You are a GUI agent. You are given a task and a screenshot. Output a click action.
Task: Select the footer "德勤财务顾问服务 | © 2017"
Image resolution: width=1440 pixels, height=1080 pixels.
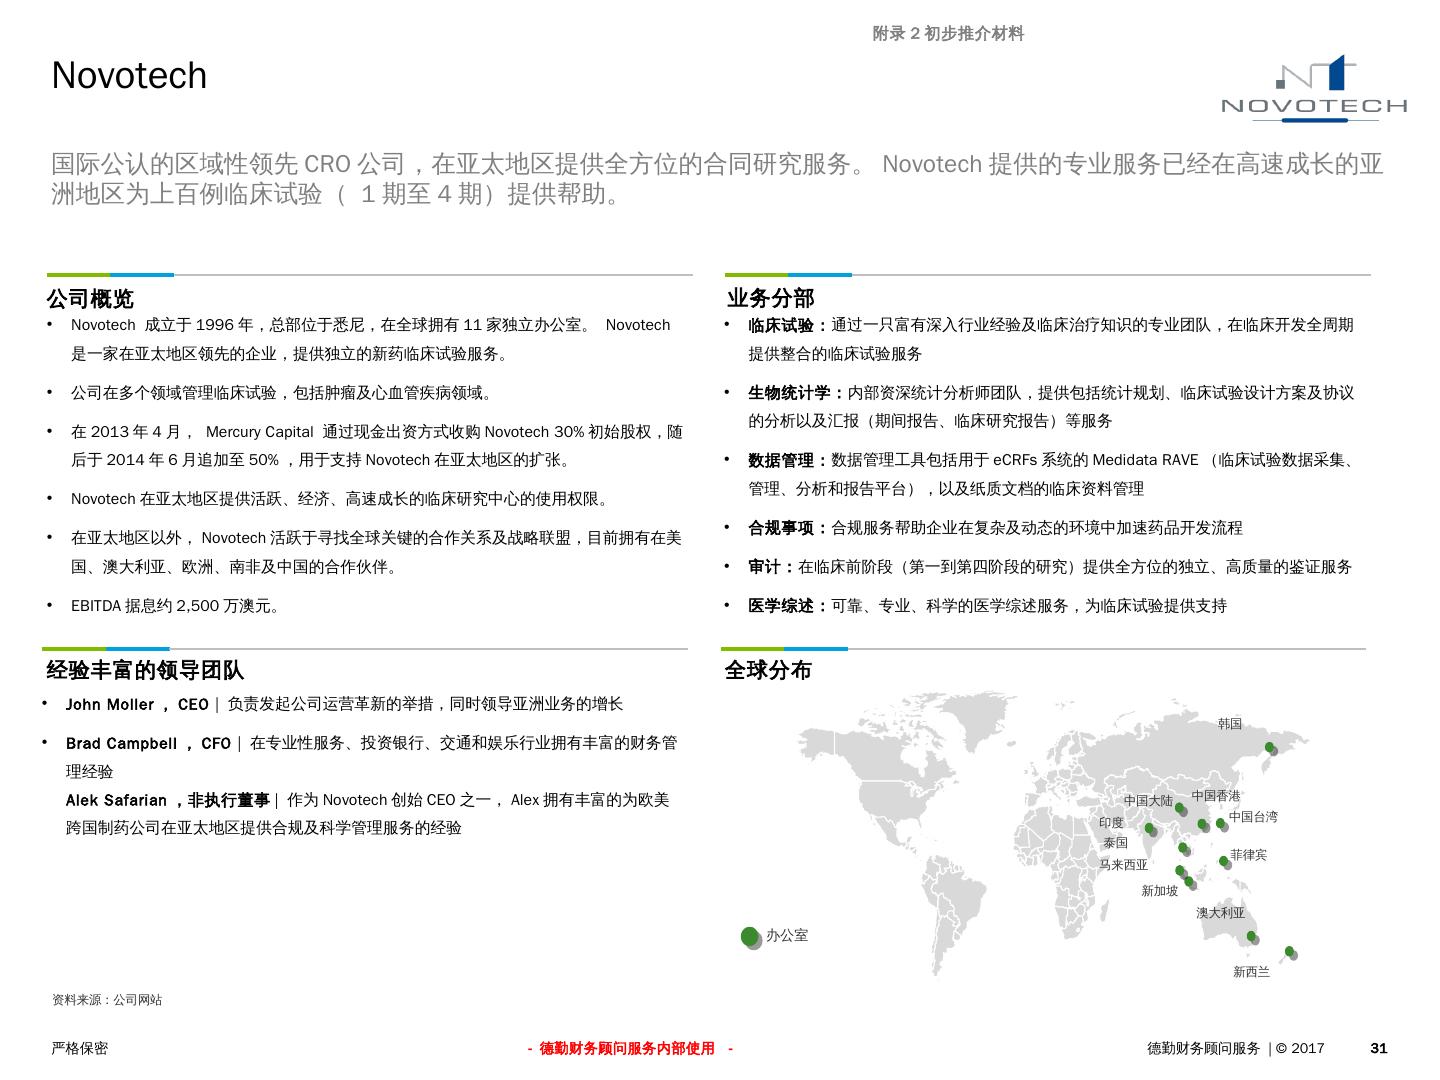[x=1236, y=1048]
